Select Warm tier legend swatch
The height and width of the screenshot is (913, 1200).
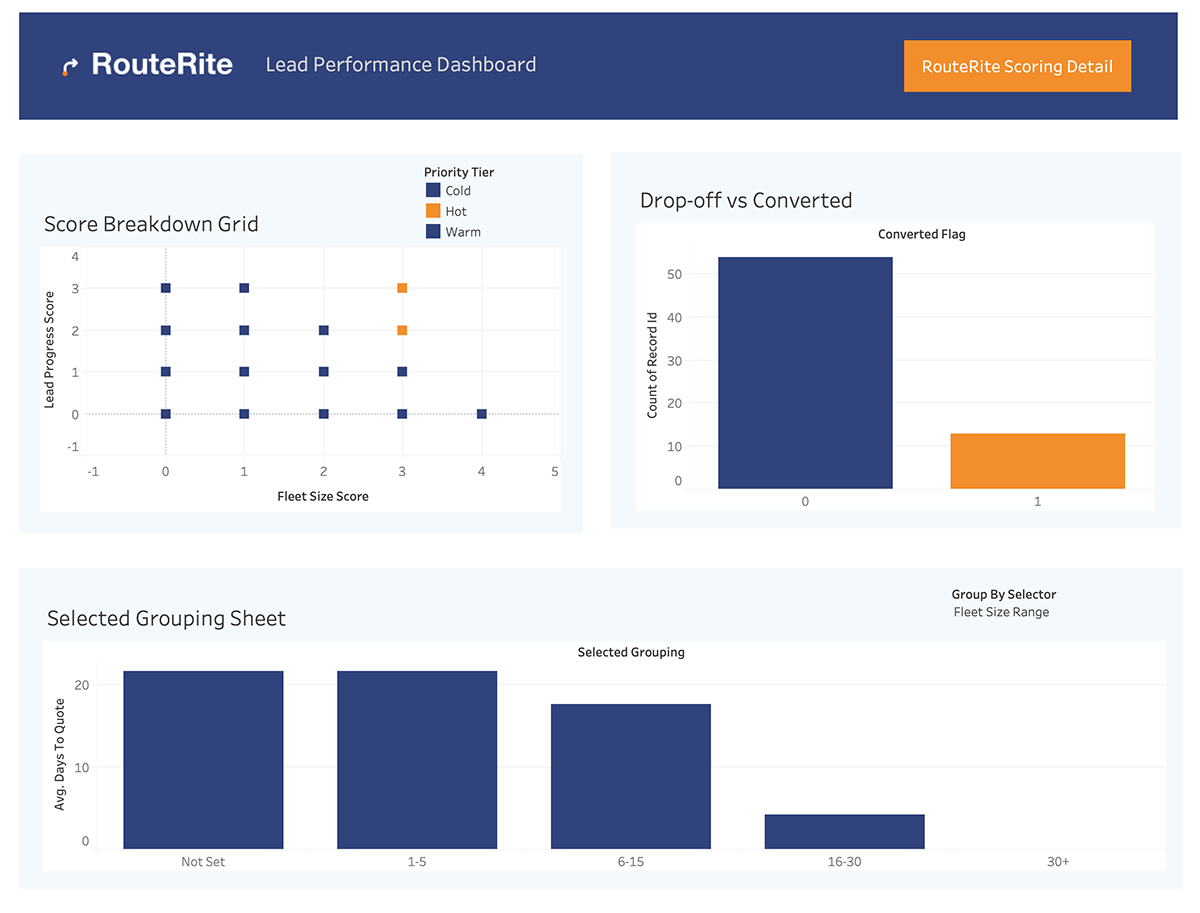(x=433, y=232)
